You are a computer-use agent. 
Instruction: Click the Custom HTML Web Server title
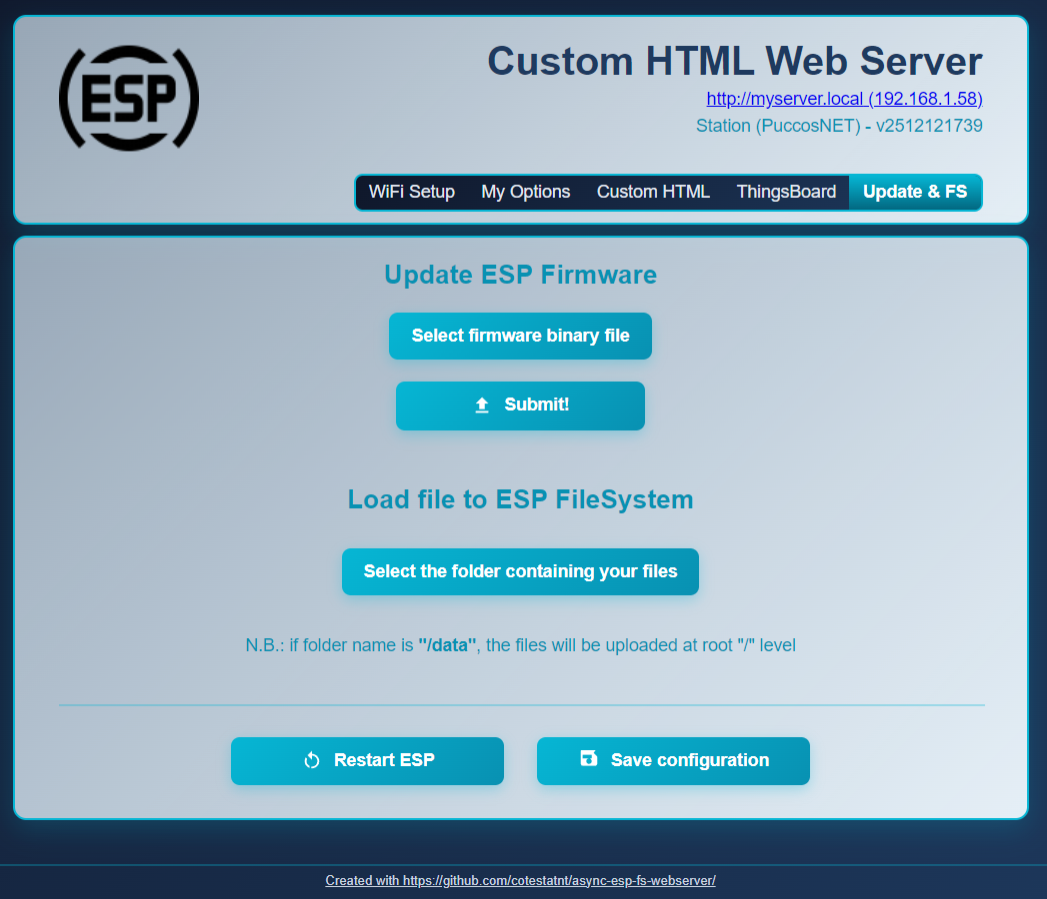pyautogui.click(x=735, y=61)
